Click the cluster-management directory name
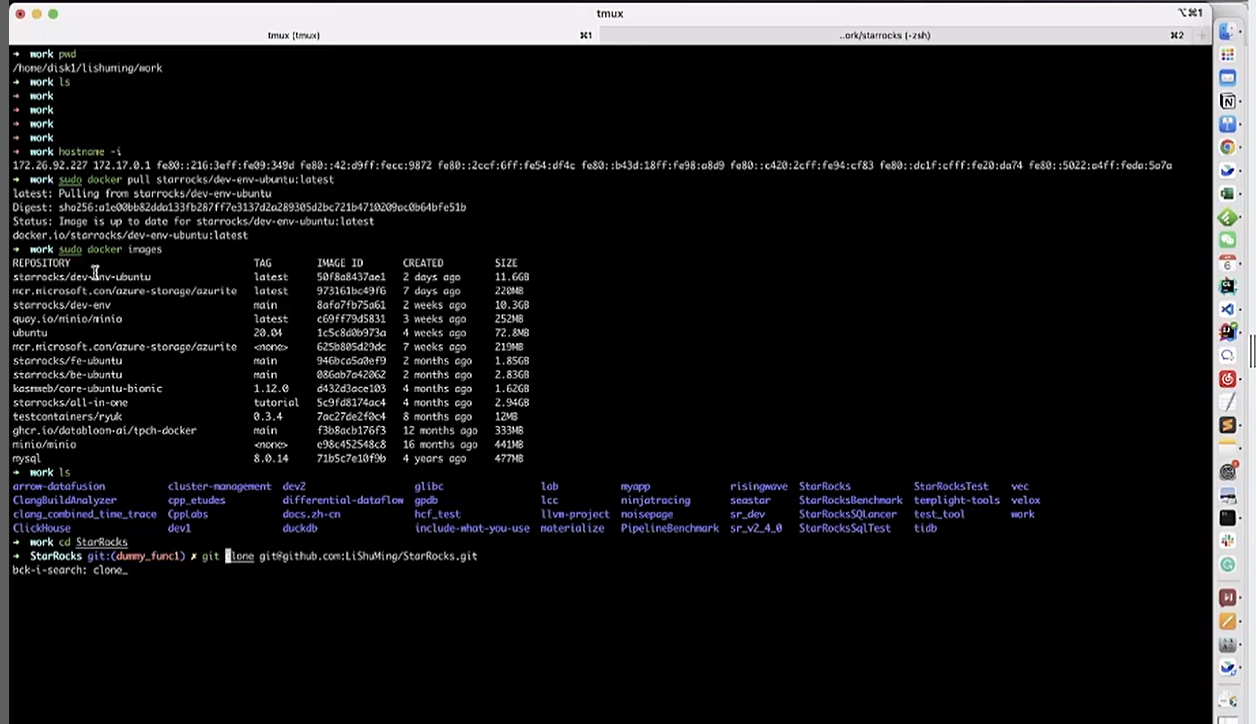This screenshot has width=1256, height=724. [x=219, y=486]
